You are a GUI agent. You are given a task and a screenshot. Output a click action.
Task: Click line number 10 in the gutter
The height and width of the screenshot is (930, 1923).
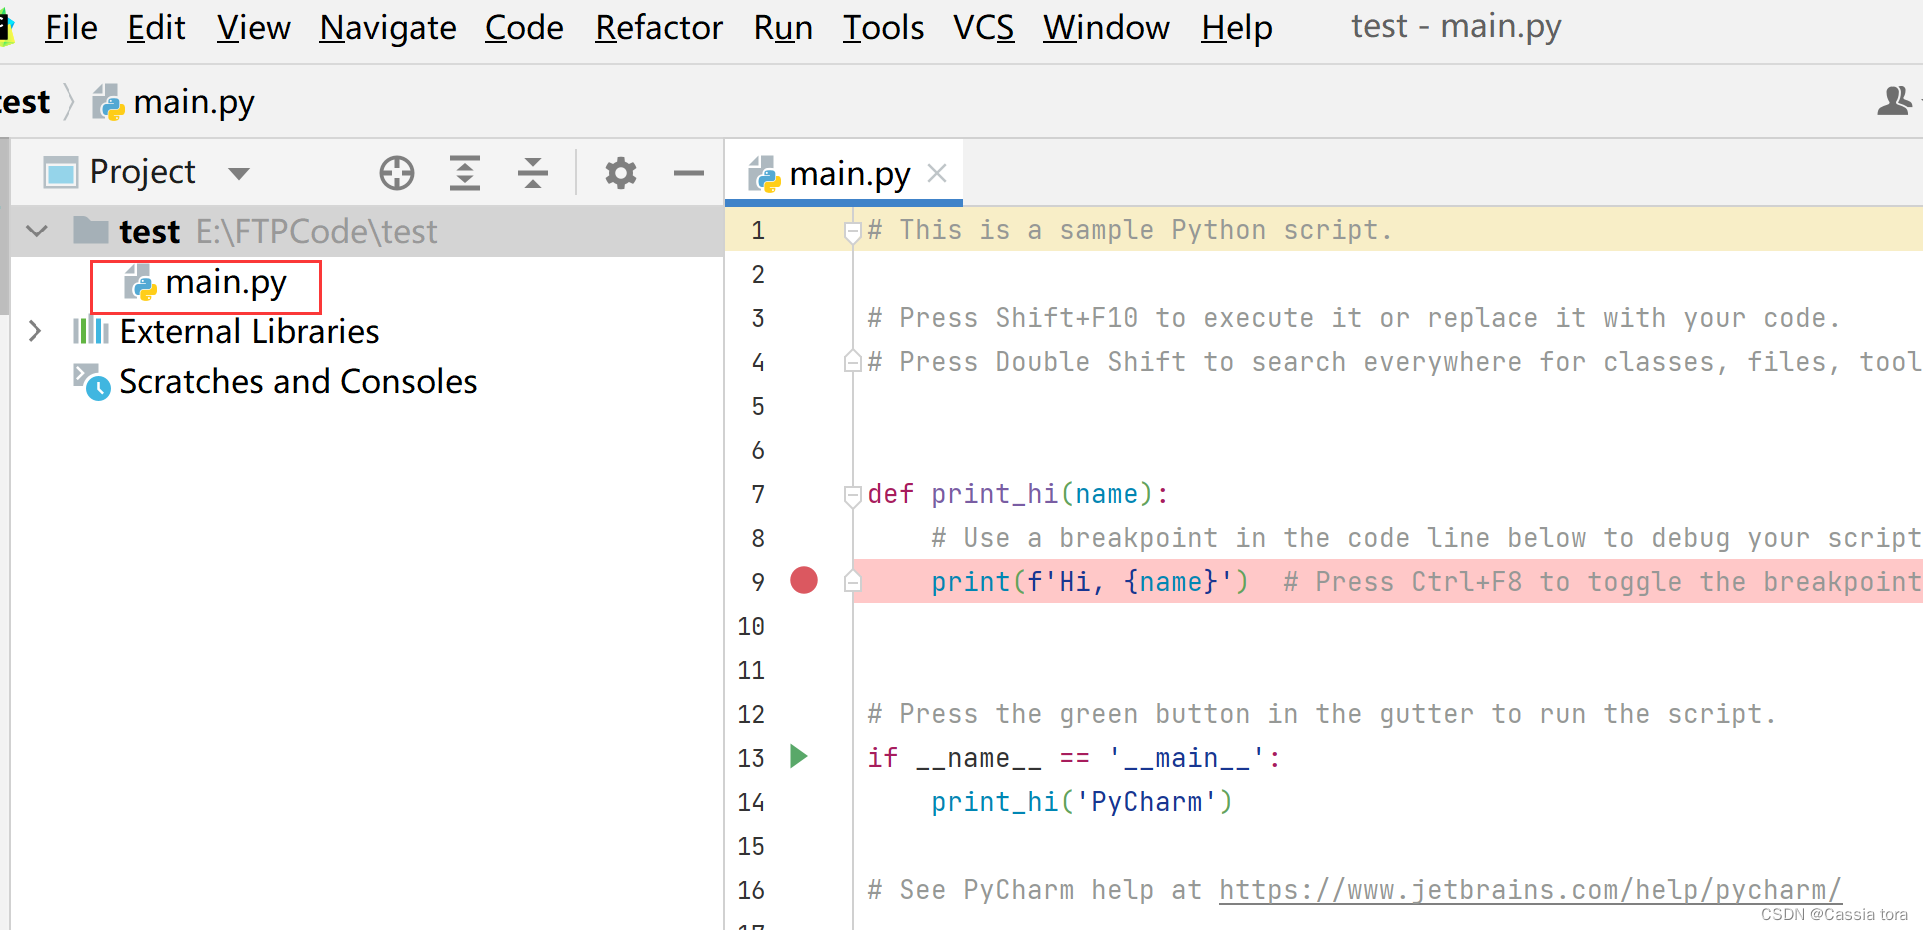click(x=751, y=626)
